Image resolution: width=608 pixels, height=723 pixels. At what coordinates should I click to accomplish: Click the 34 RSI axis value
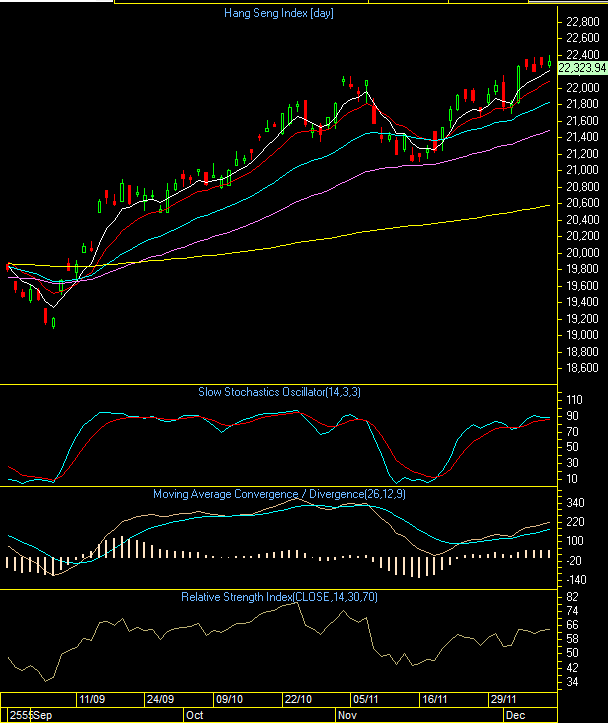coord(572,682)
